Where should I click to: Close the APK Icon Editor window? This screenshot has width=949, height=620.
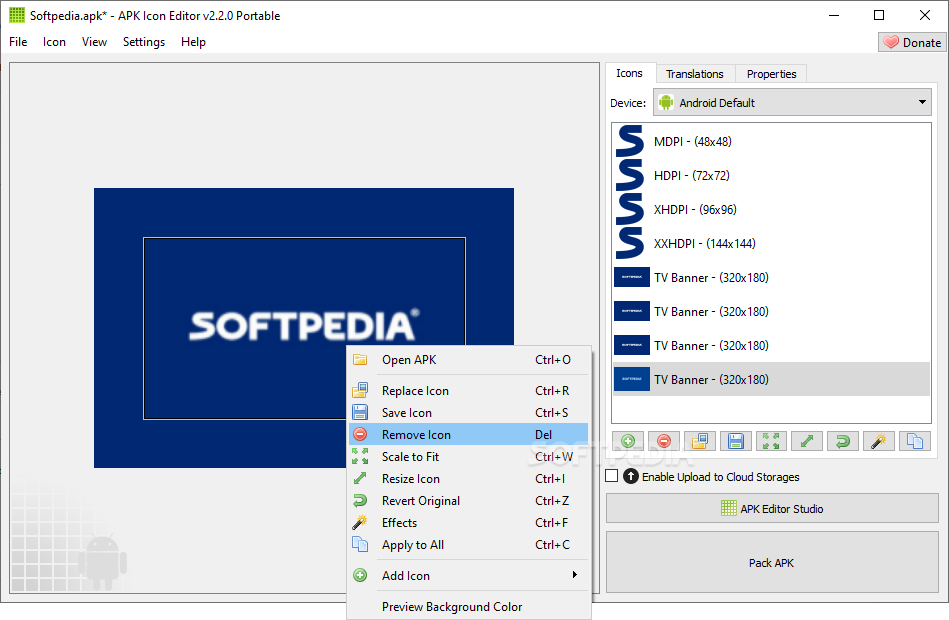tap(925, 15)
